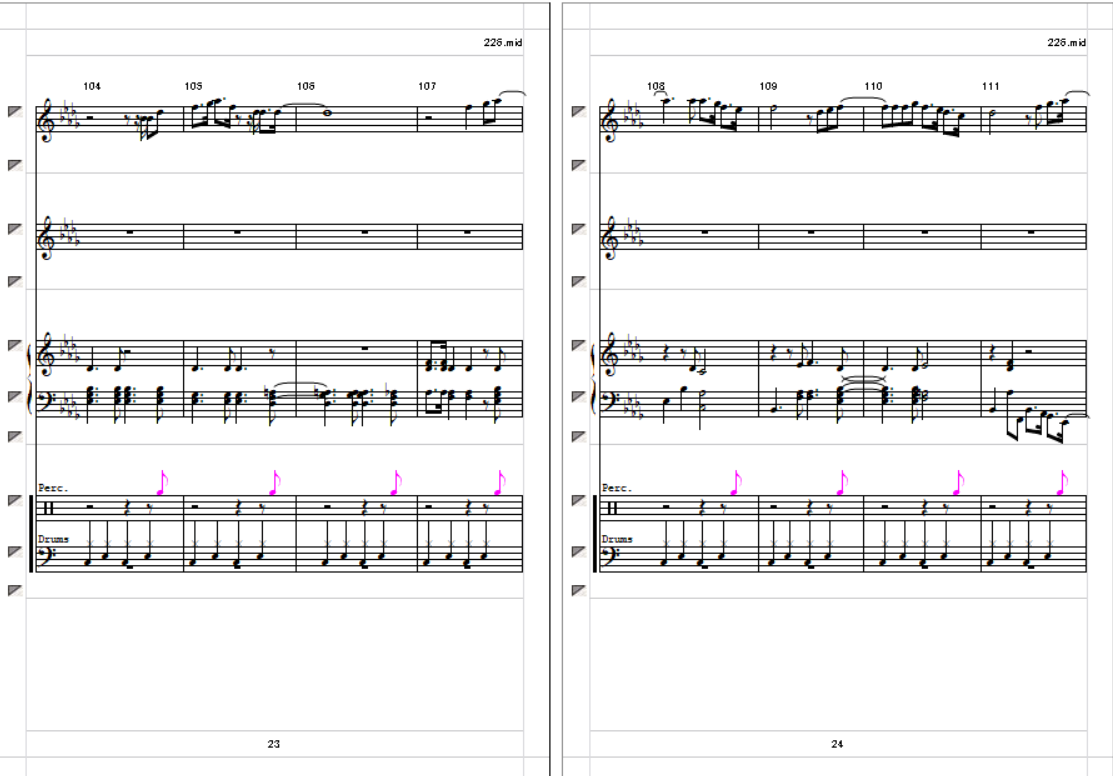The height and width of the screenshot is (776, 1113).
Task: Click the Drums staff handle on page 23
Action: tap(15, 552)
